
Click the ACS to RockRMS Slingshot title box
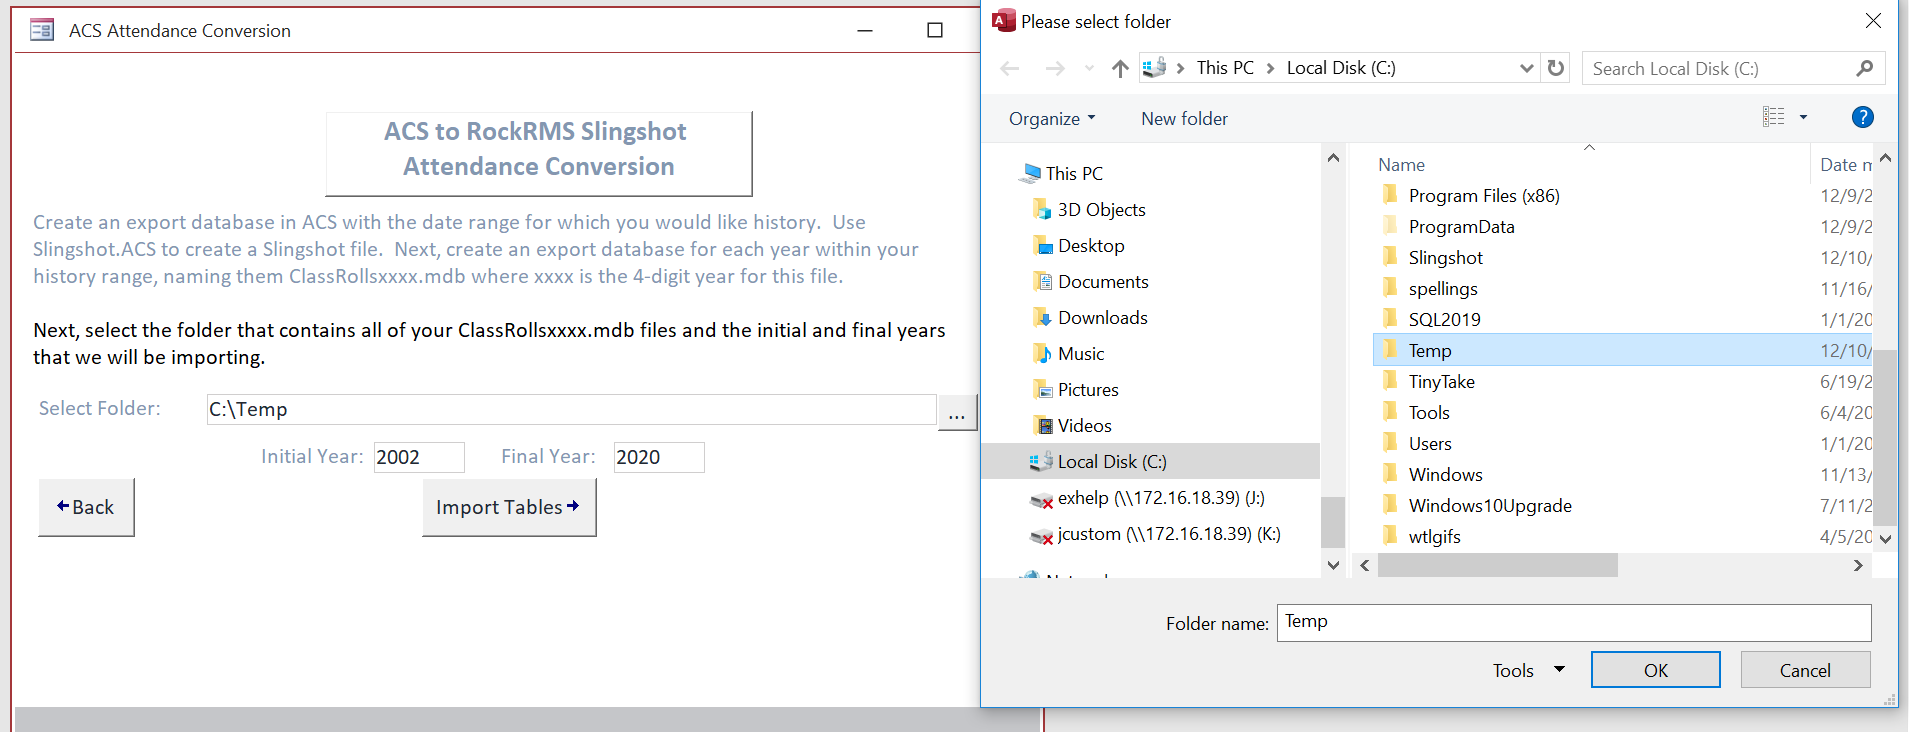point(538,154)
